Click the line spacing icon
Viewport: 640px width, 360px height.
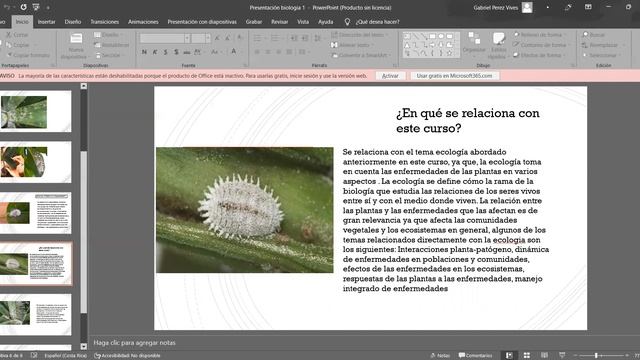[317, 38]
